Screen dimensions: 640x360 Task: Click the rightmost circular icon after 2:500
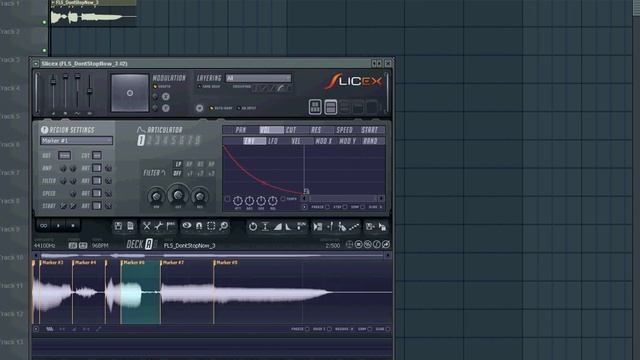(x=386, y=244)
